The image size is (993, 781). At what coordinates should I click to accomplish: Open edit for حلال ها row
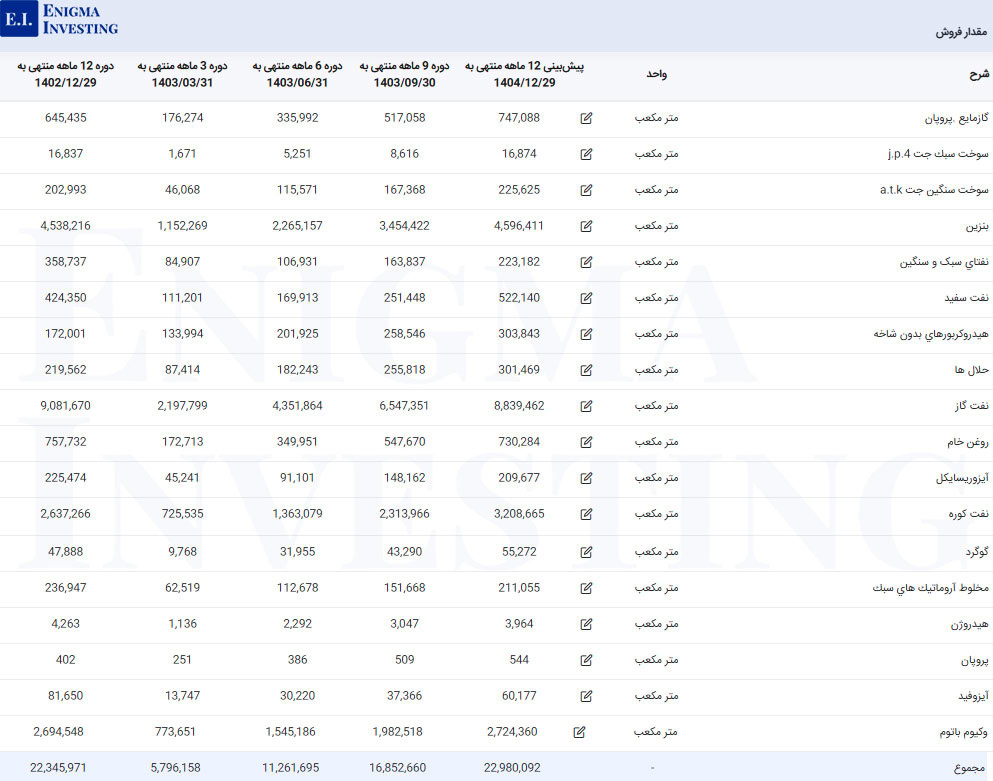(x=586, y=371)
